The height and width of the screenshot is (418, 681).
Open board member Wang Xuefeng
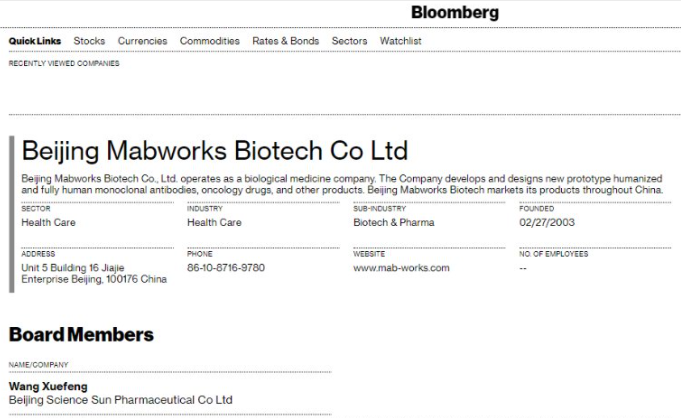48,386
